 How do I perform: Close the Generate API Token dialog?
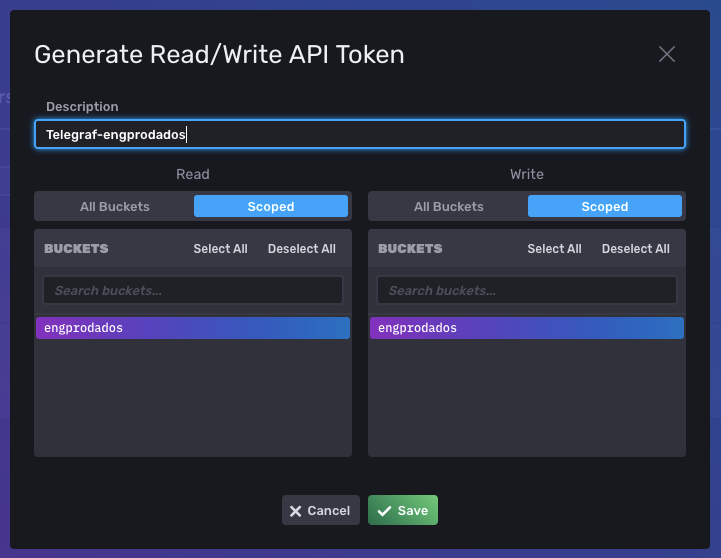(x=667, y=54)
